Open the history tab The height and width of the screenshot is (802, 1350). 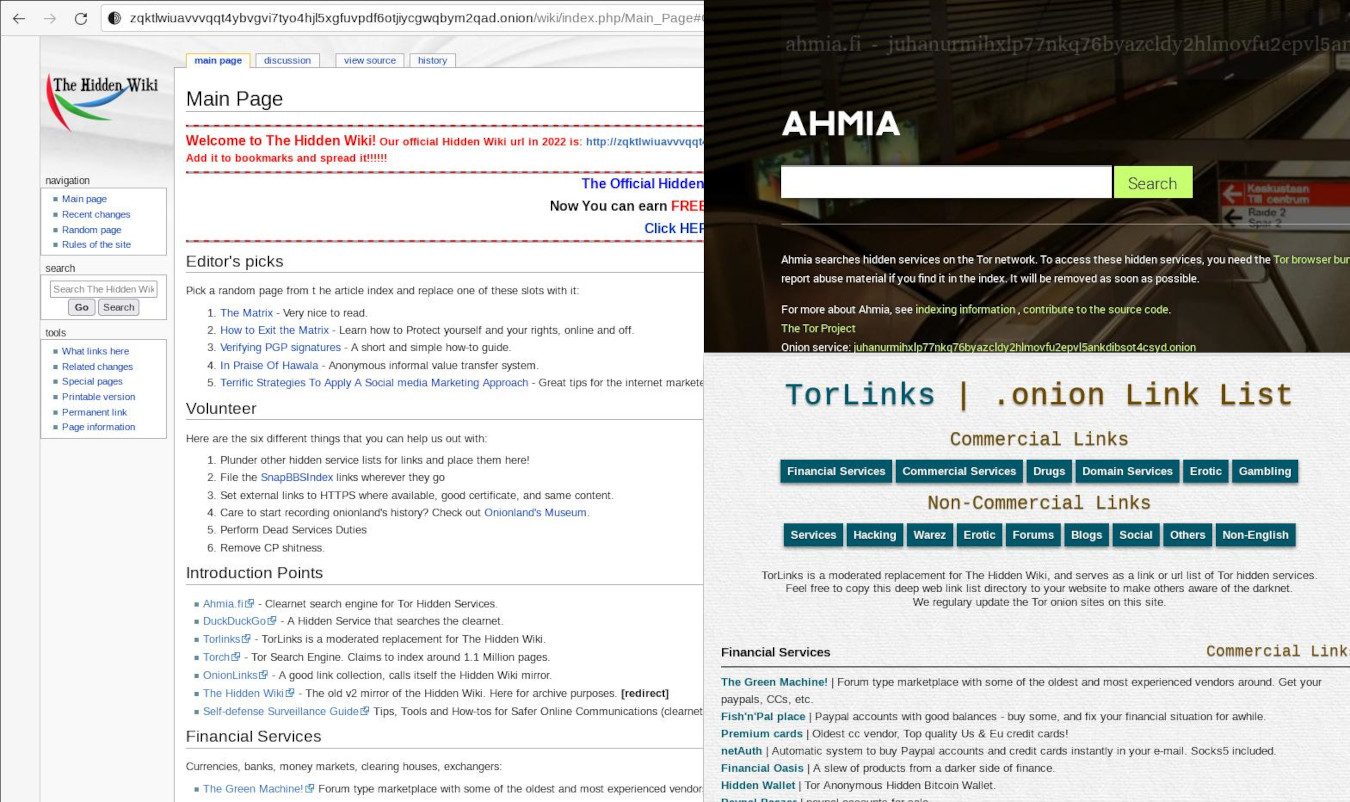[x=432, y=60]
